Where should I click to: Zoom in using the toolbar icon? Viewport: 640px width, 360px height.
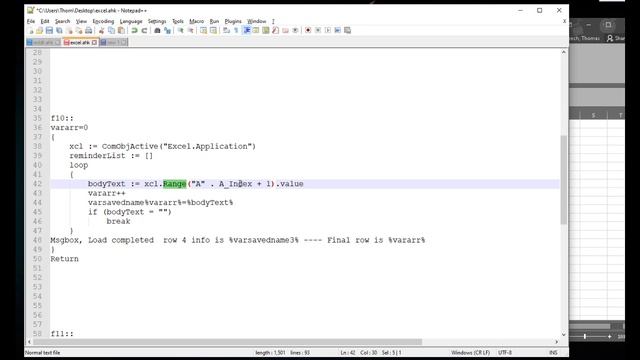180,31
